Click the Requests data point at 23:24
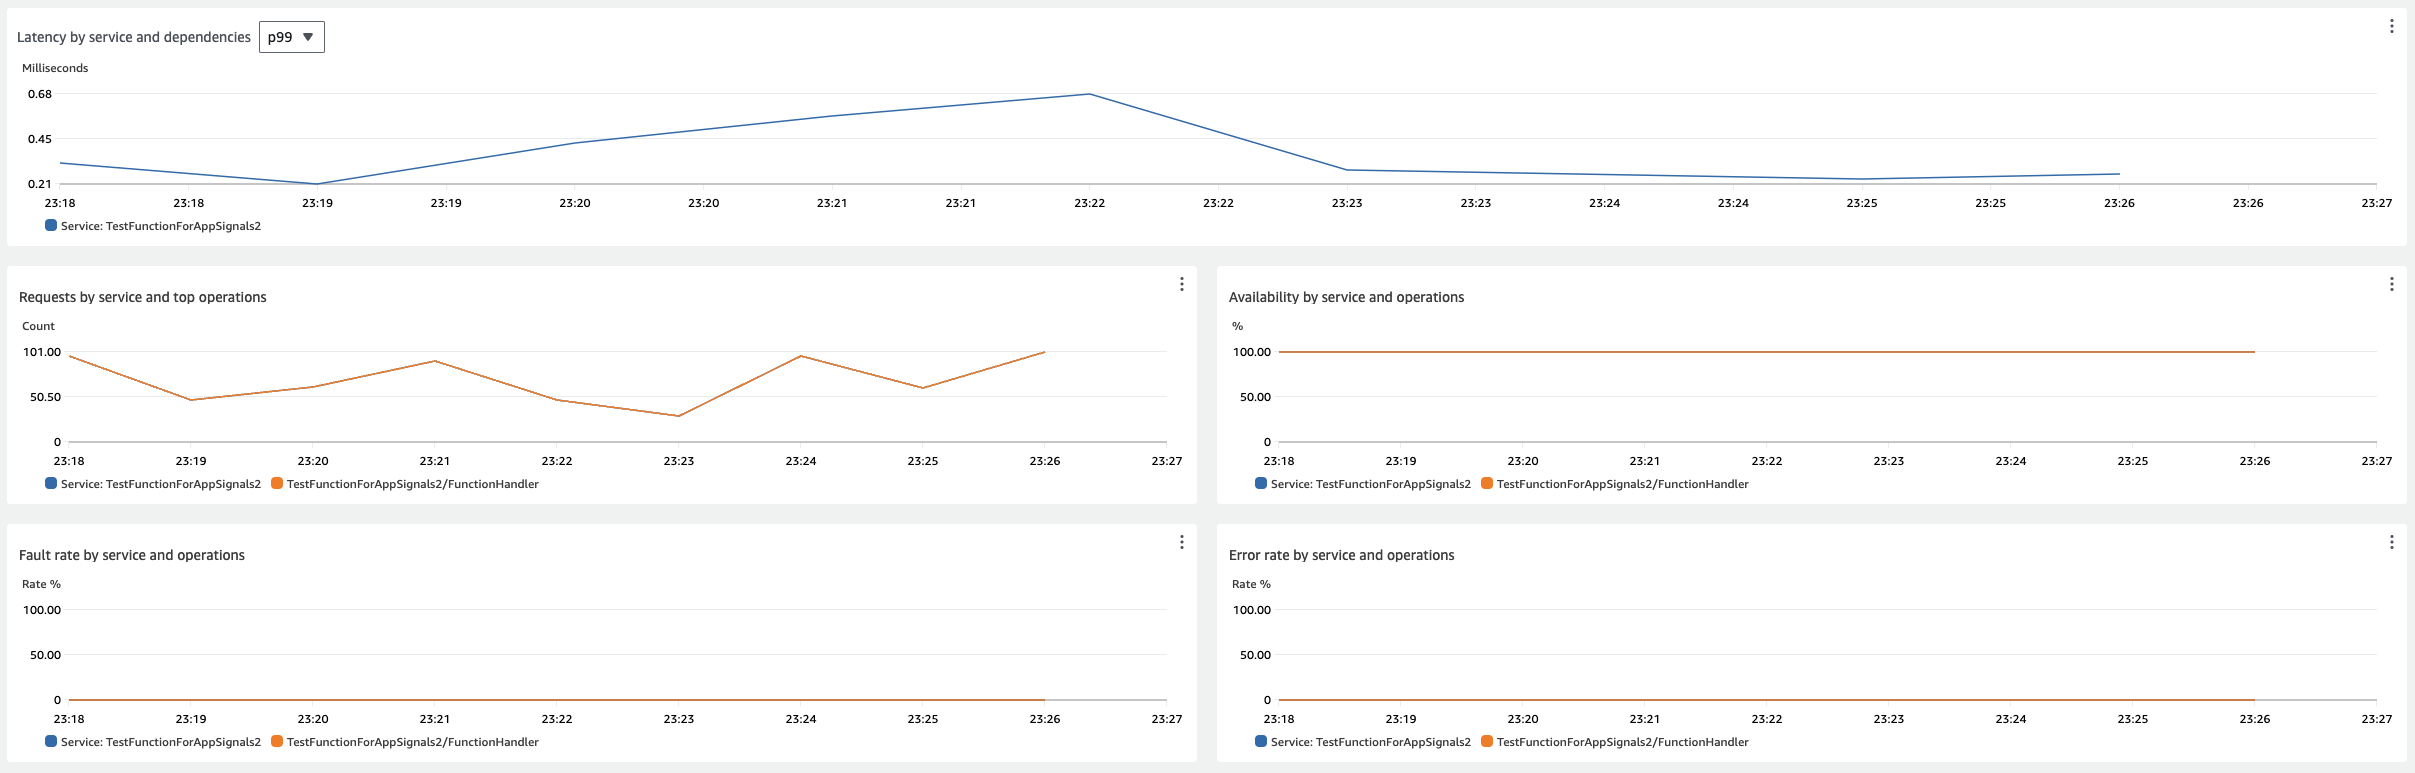2415x773 pixels. (x=801, y=356)
